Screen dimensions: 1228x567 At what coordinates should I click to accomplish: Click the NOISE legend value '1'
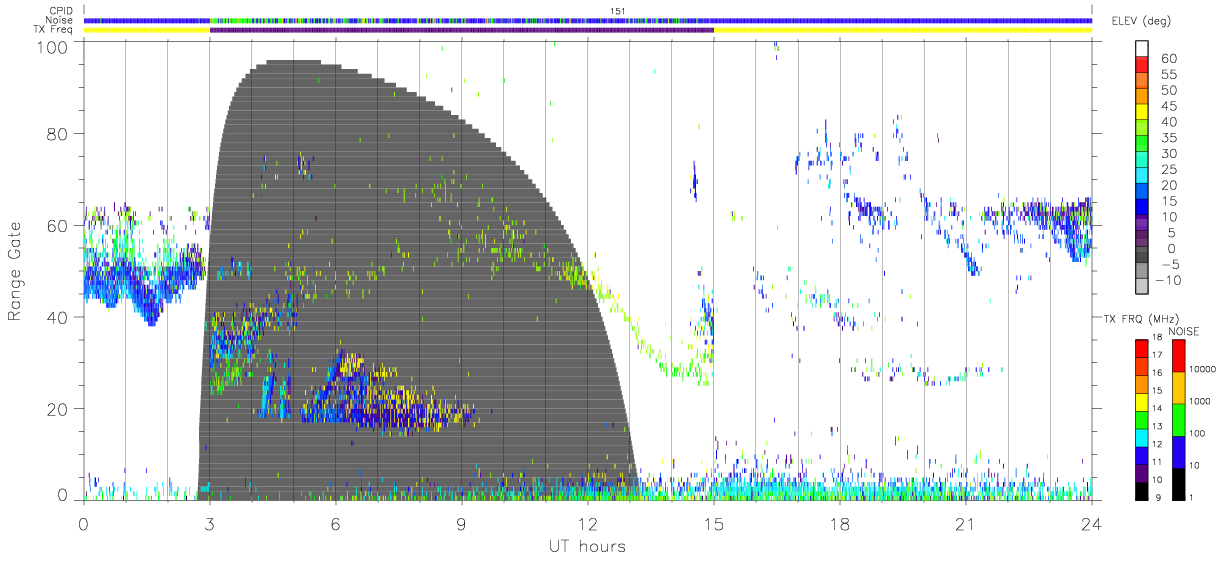[x=1192, y=497]
